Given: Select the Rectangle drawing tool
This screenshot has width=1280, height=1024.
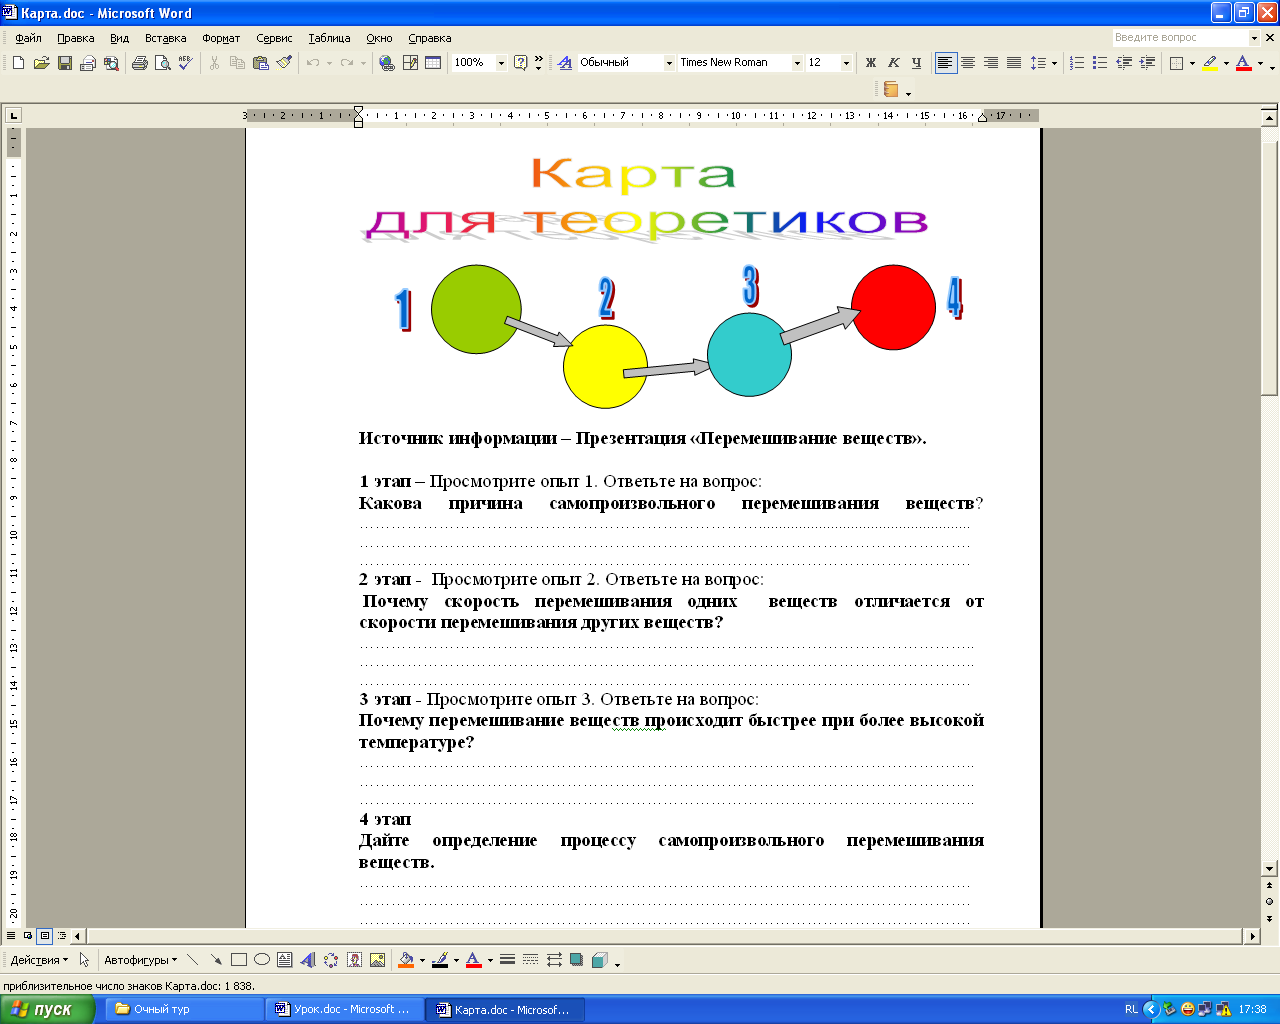Looking at the screenshot, I should pos(238,960).
